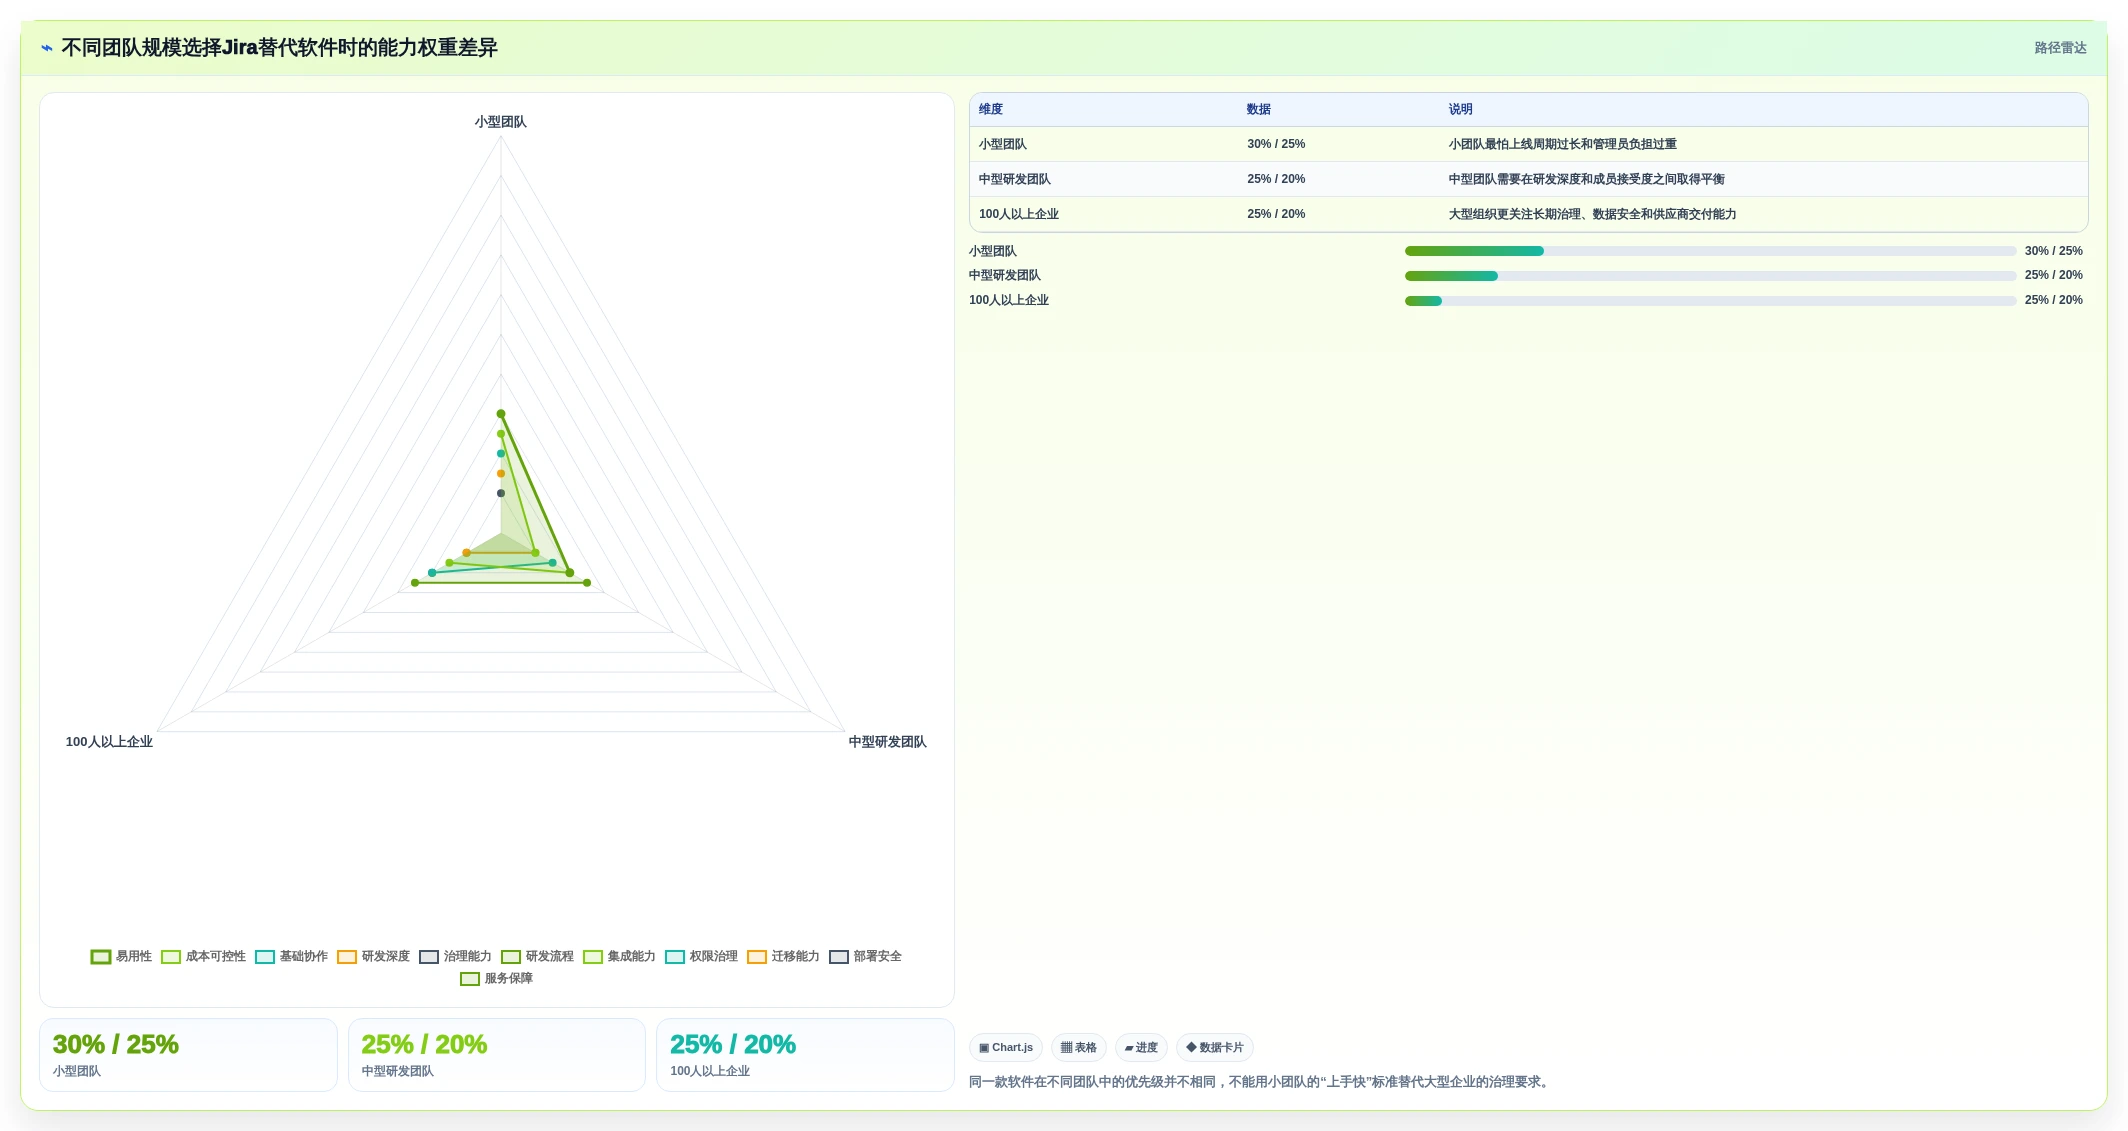Toggle the 治理能力 legend series

click(455, 956)
